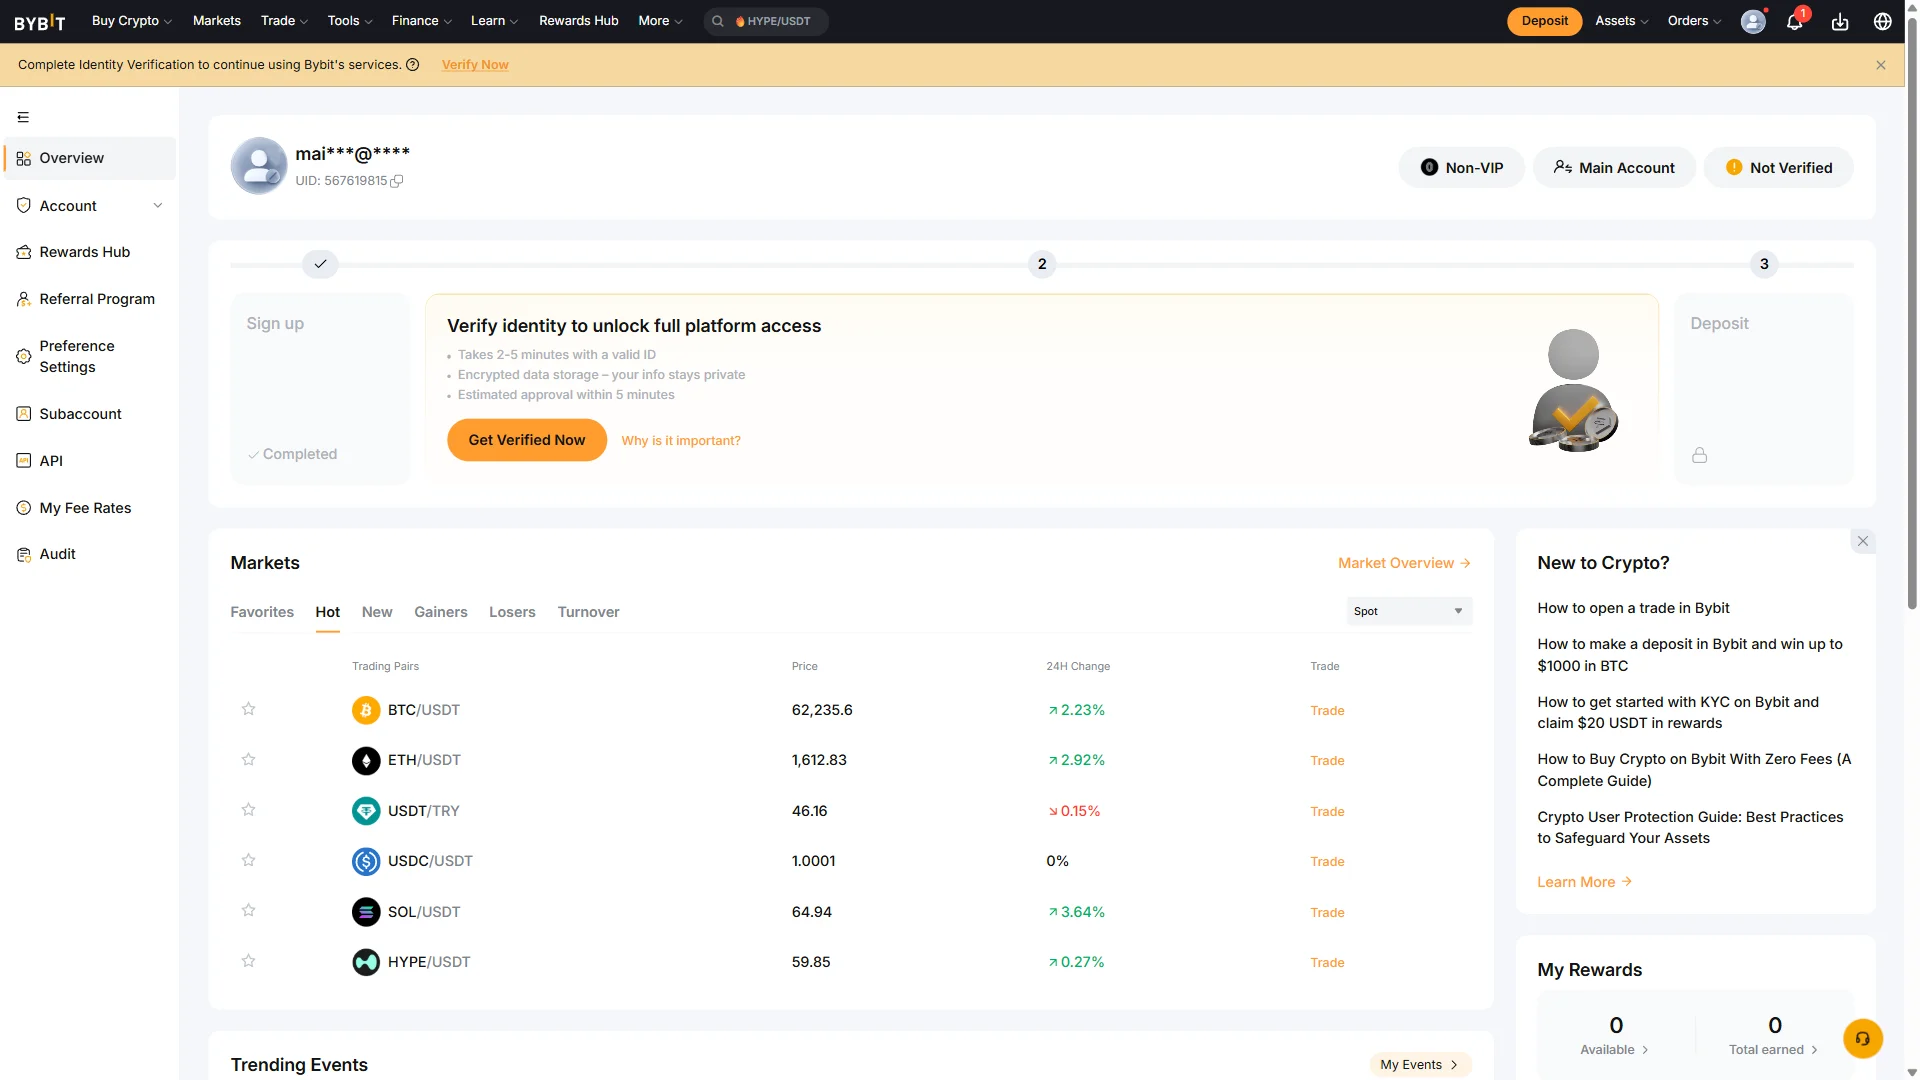Open Subaccount in the sidebar

tap(90, 414)
